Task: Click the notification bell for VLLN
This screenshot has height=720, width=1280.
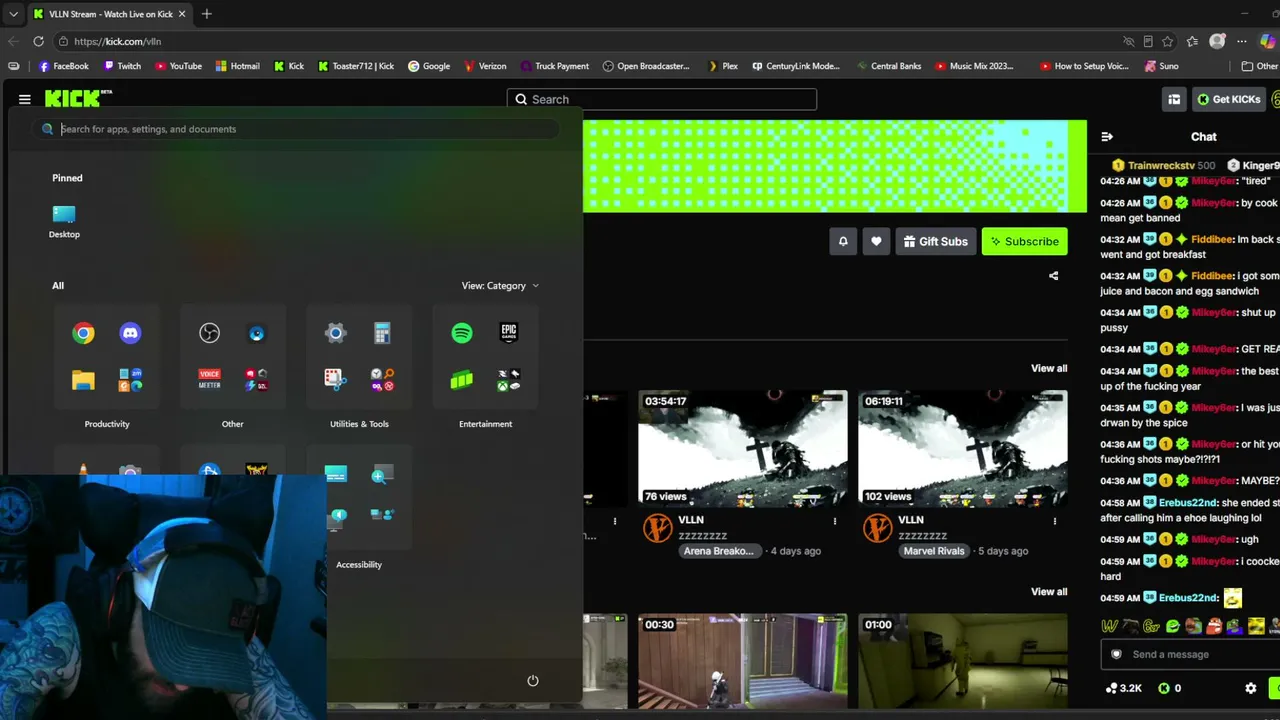Action: (x=843, y=241)
